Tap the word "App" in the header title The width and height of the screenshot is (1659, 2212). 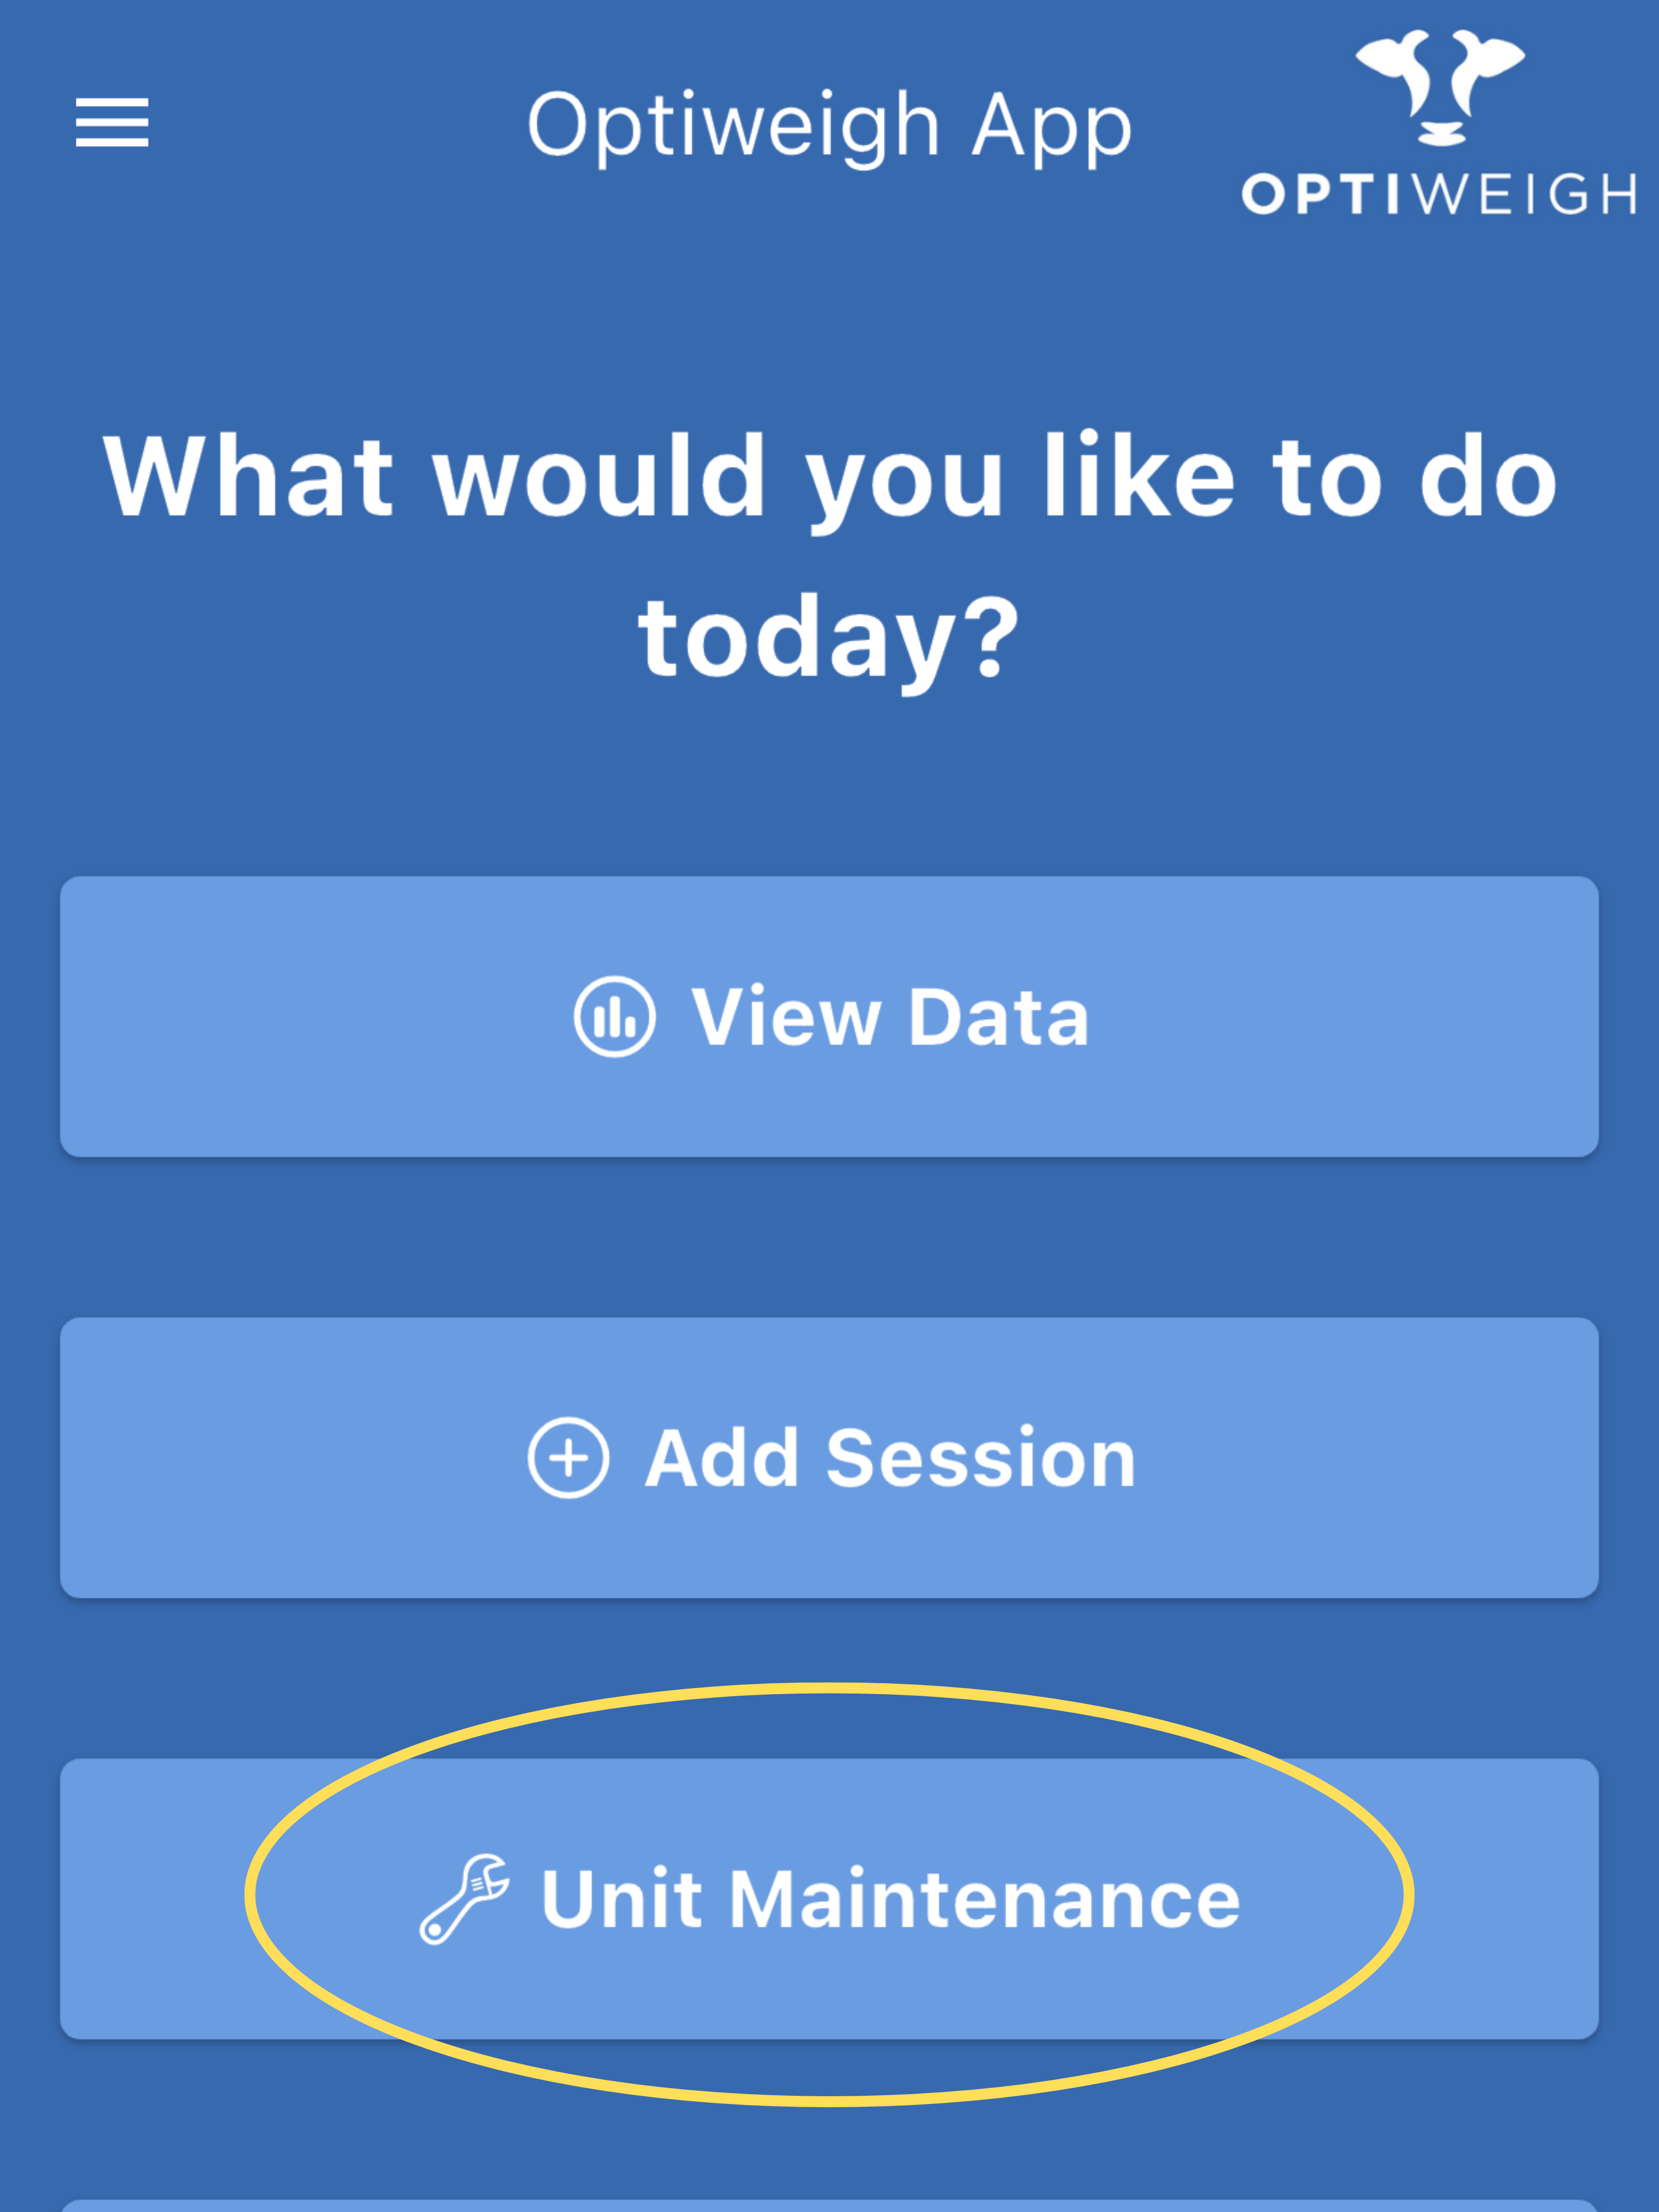pos(1051,128)
